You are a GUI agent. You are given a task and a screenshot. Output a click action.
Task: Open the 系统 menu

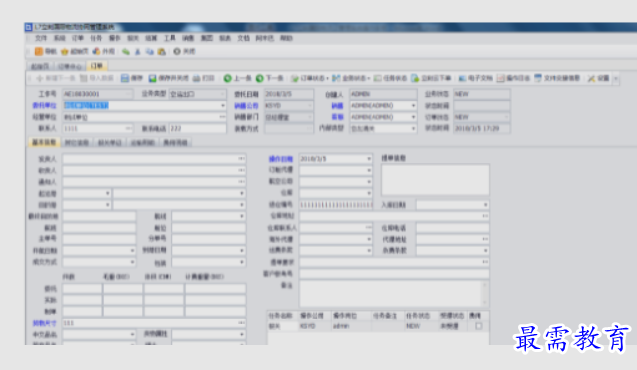[x=59, y=38]
